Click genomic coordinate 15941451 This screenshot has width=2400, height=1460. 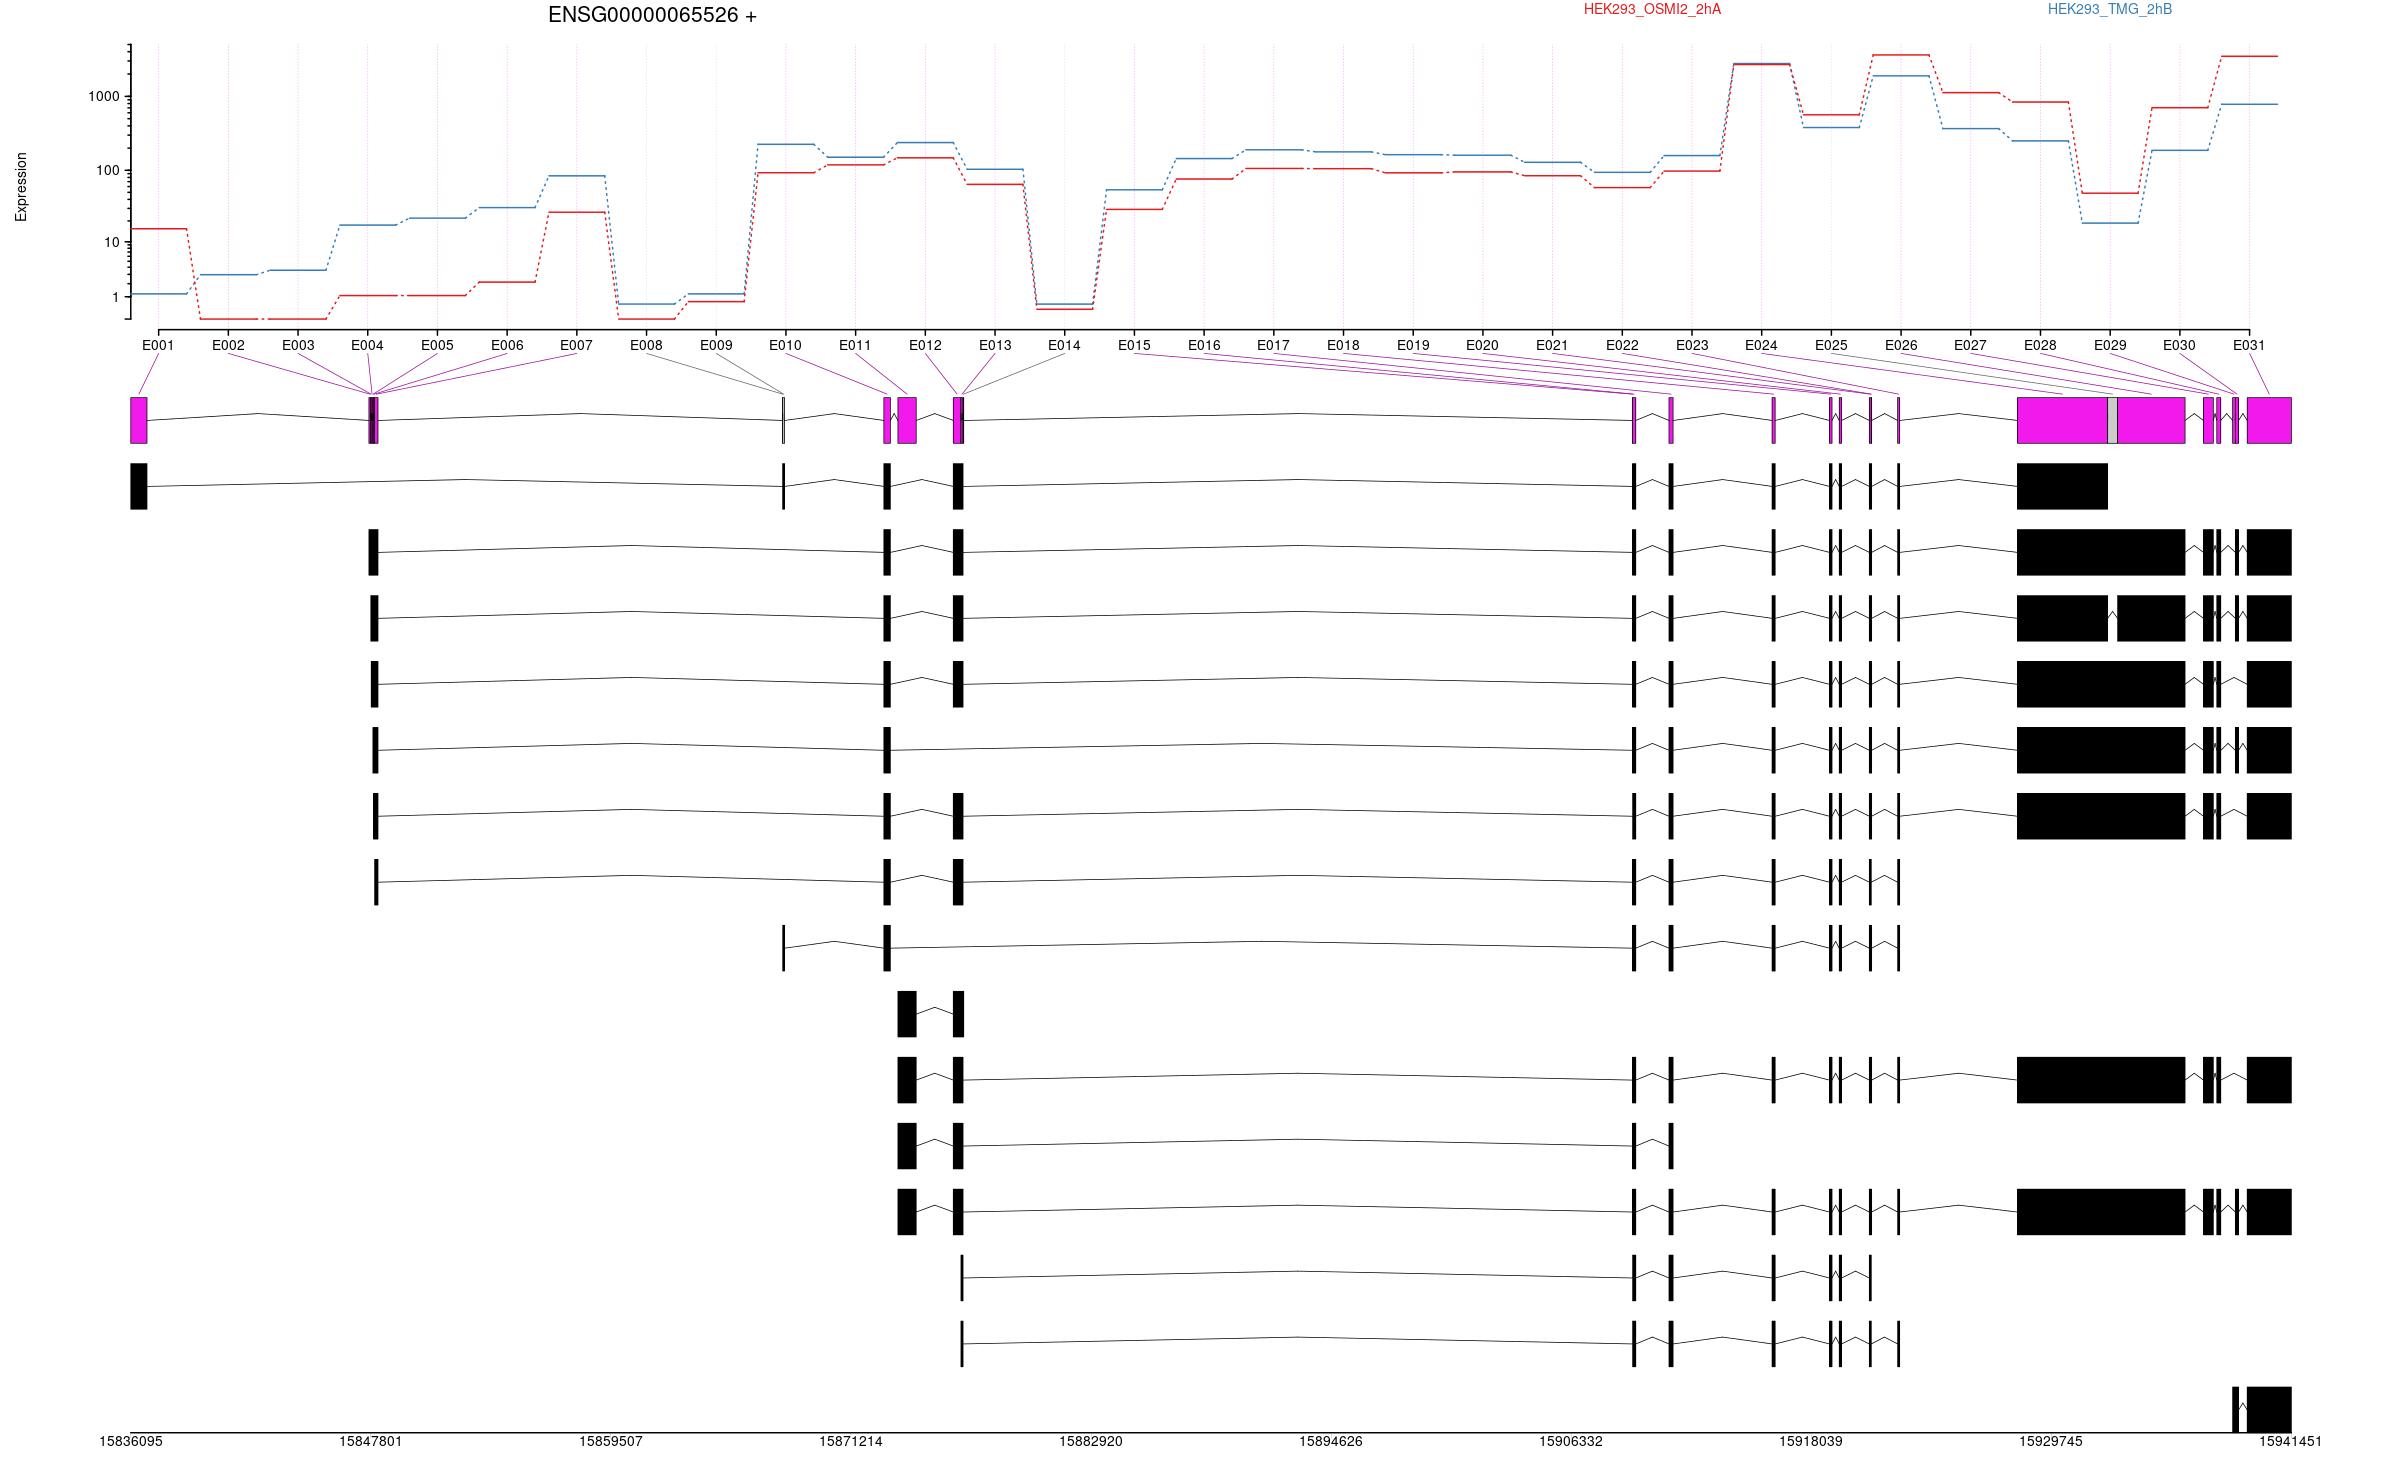point(2291,1441)
